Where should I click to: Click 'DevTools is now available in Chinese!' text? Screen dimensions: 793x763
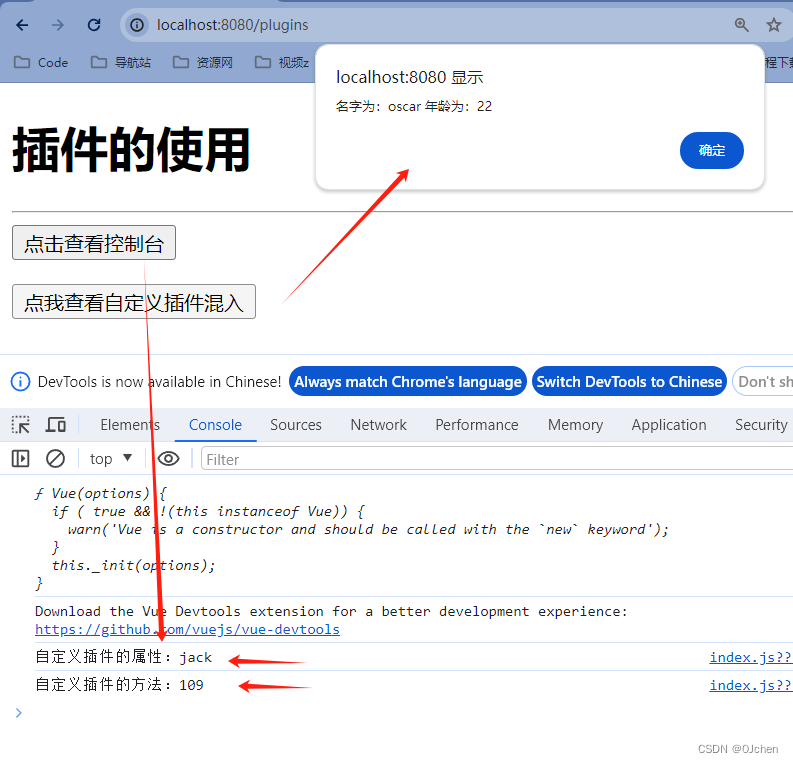(x=159, y=381)
